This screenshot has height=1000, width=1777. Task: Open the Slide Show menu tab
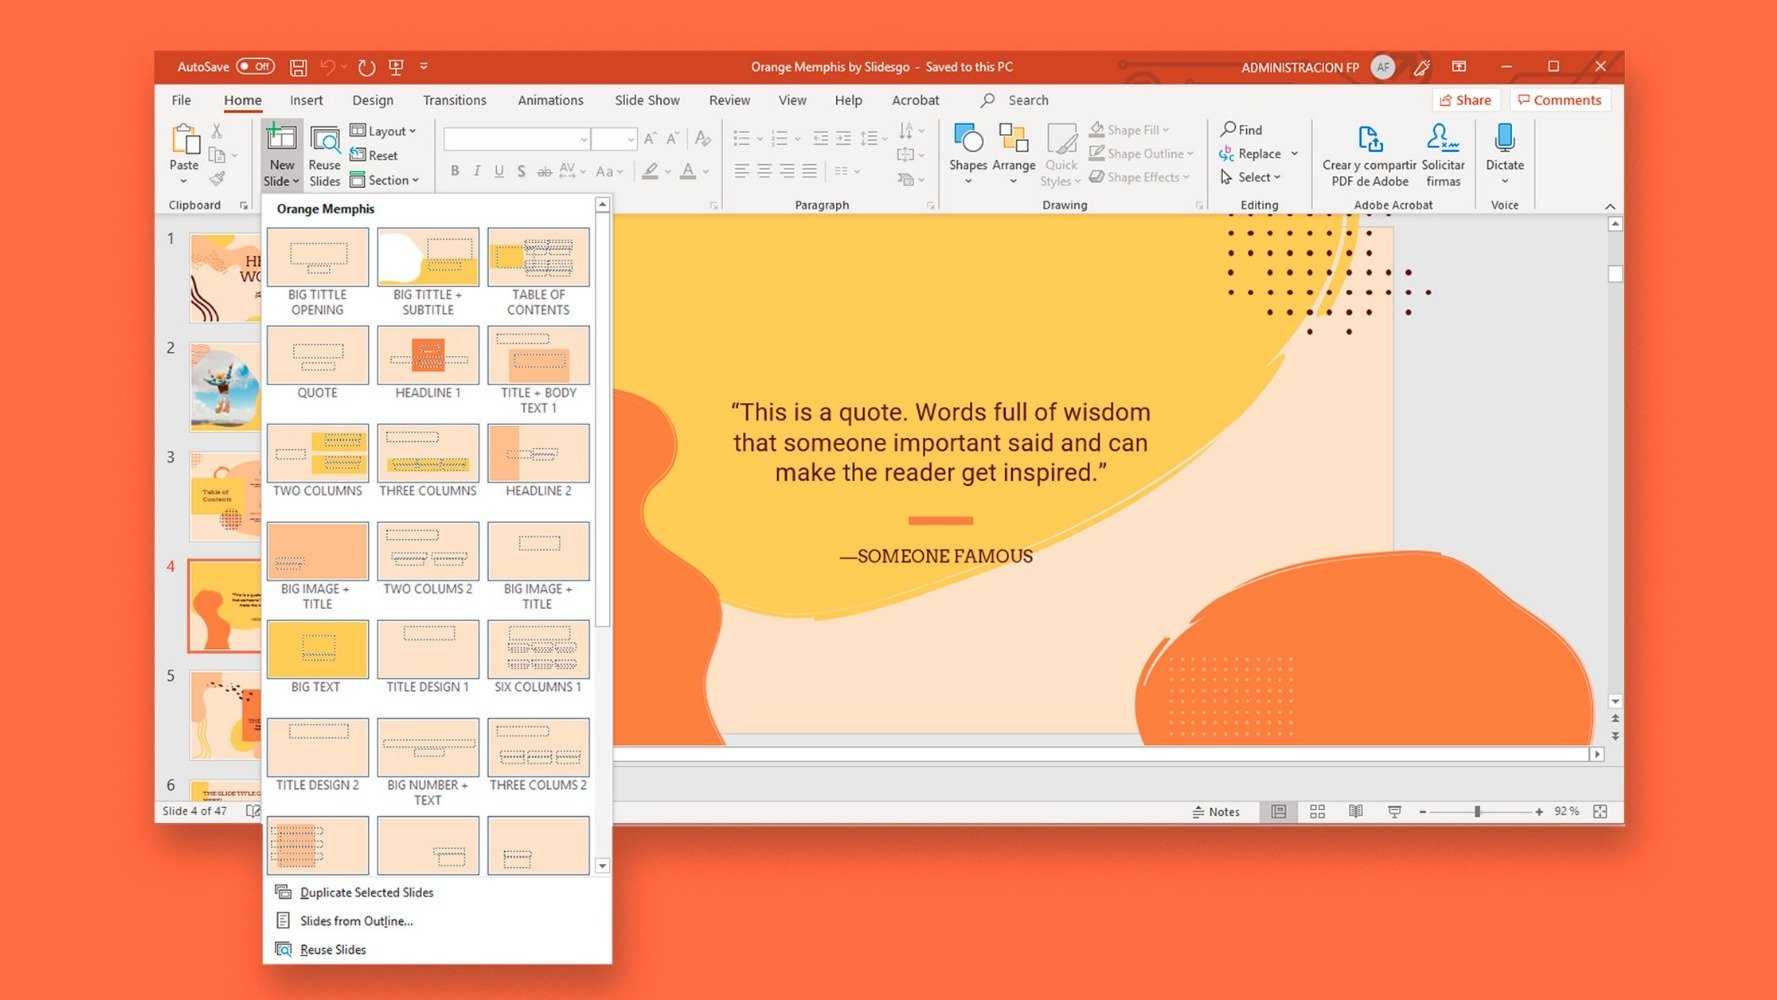point(646,100)
